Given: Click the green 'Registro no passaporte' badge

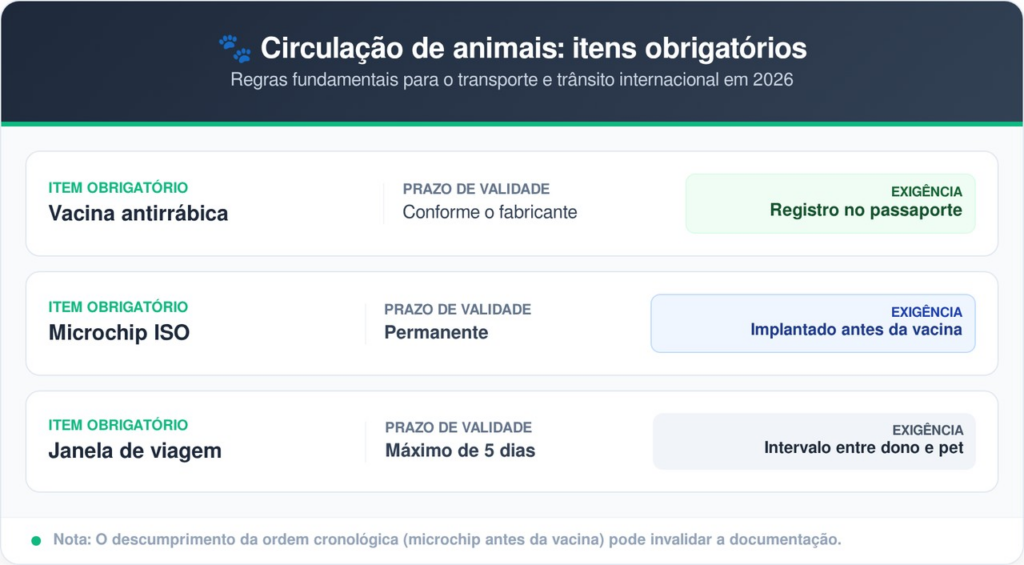Looking at the screenshot, I should (x=830, y=203).
